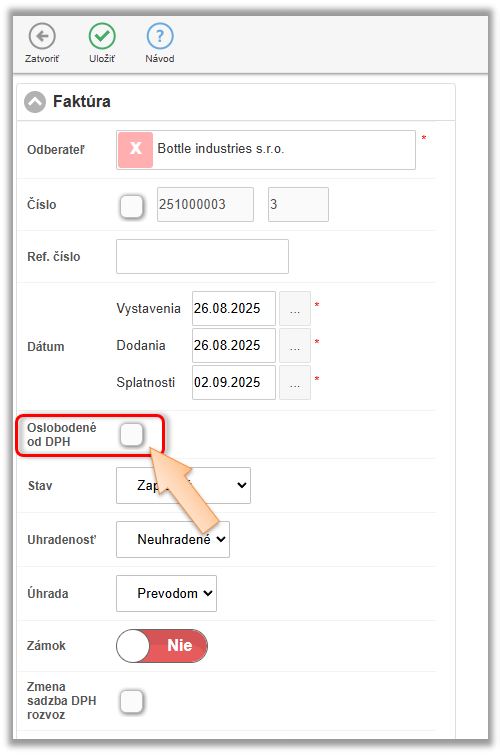This screenshot has width=500, height=755.
Task: Open date picker for Vystavenia date
Action: pos(295,309)
